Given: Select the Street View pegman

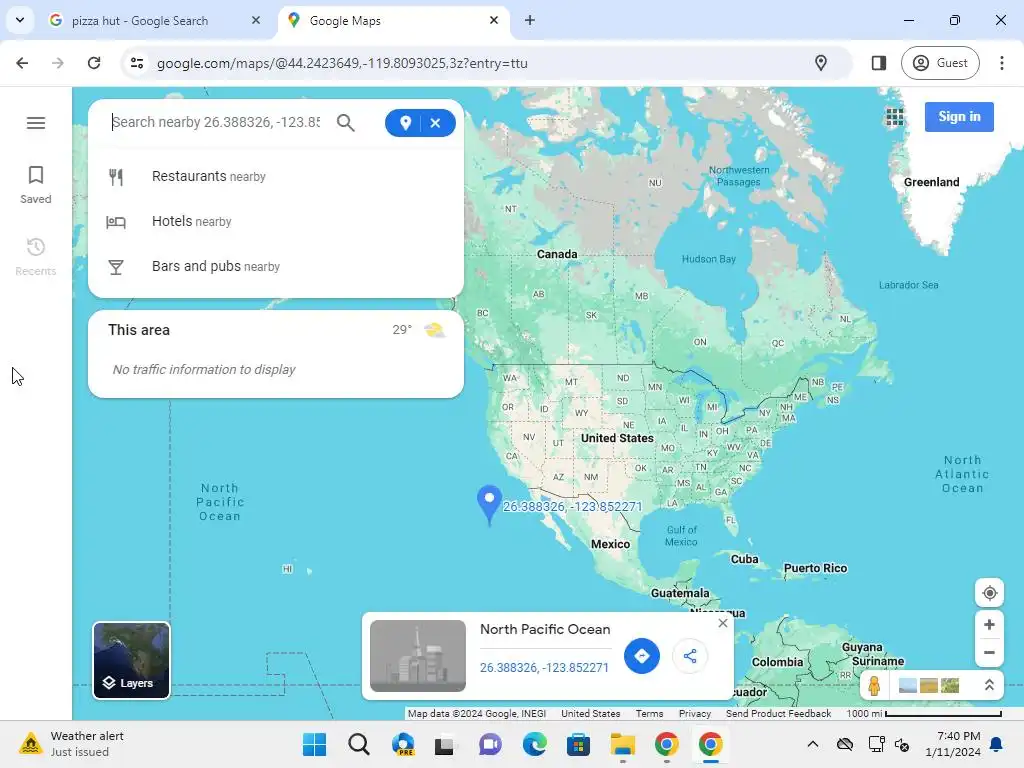Looking at the screenshot, I should 874,685.
